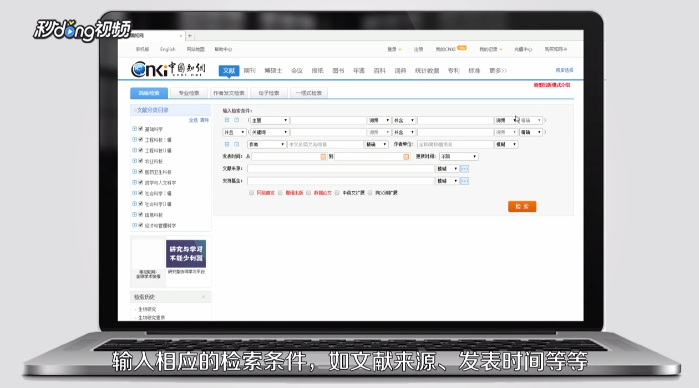The image size is (699, 388).
Task: Open the 更新时间 不限 dropdown
Action: click(459, 157)
